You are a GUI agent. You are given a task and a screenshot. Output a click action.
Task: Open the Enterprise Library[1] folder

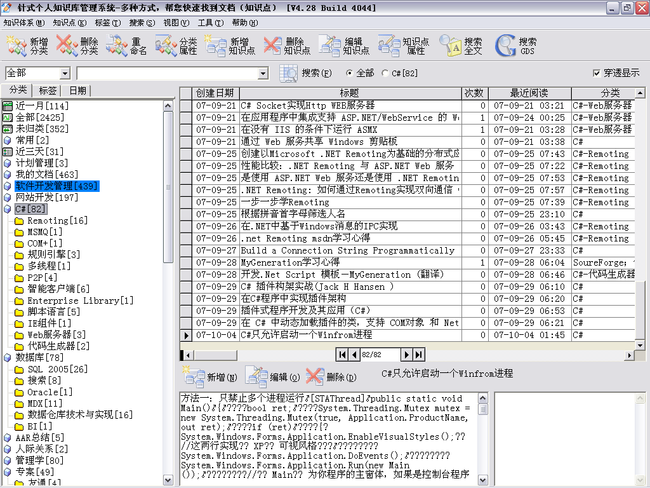80,300
